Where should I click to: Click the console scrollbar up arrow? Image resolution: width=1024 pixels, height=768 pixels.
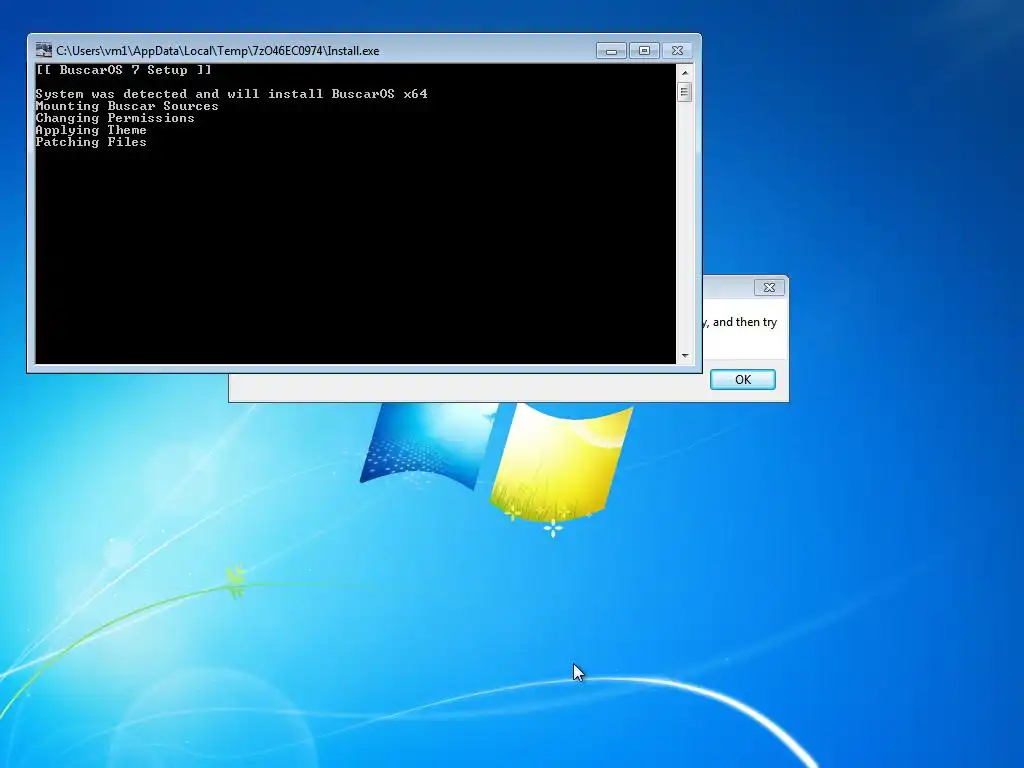point(684,72)
